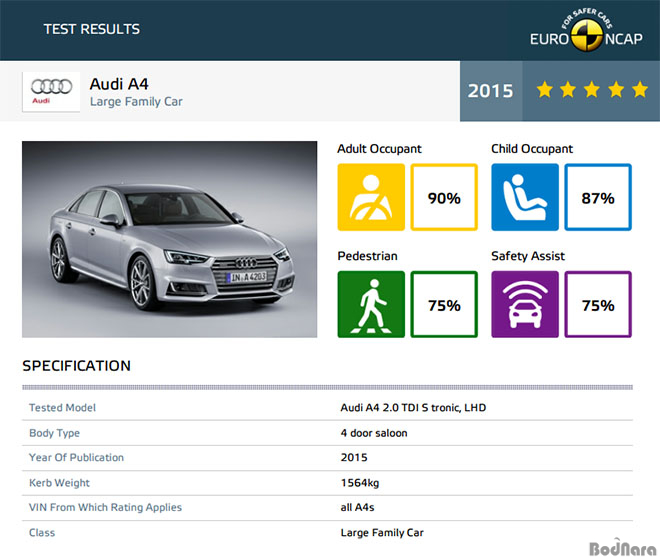Click the Adult Occupant label
This screenshot has height=559, width=660.
pyautogui.click(x=379, y=149)
